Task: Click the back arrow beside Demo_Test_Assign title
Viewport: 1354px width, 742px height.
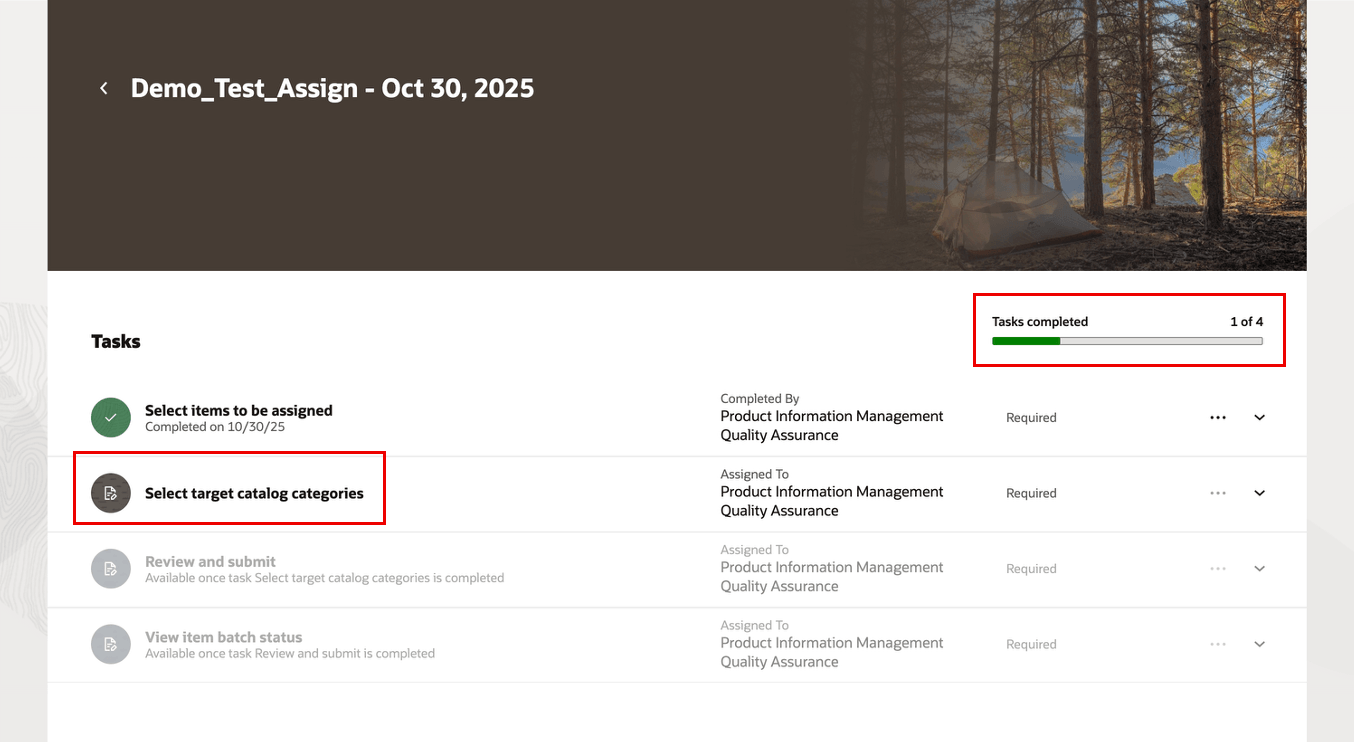Action: point(103,88)
